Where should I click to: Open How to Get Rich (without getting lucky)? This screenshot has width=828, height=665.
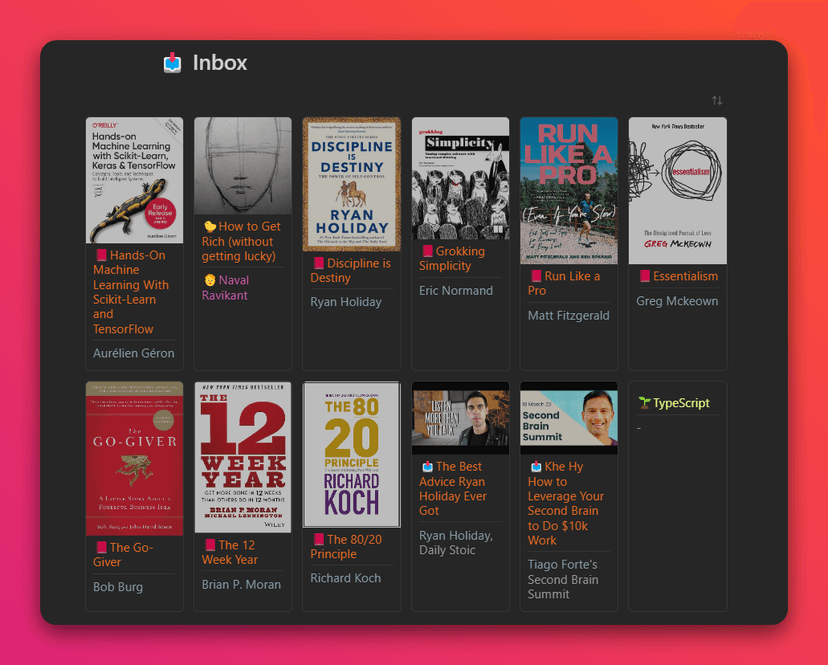[x=241, y=241]
